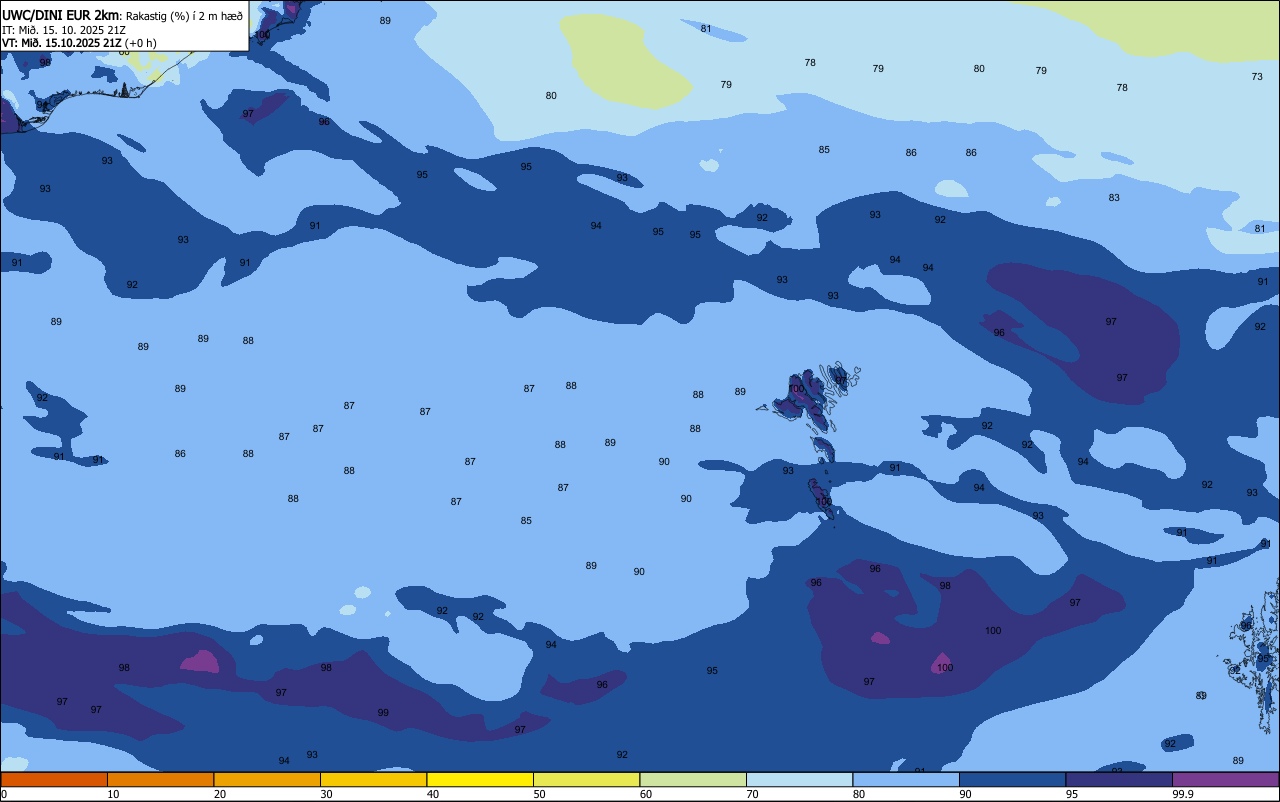Click the legend scale label "50"
Image resolution: width=1280 pixels, height=802 pixels.
coord(539,794)
